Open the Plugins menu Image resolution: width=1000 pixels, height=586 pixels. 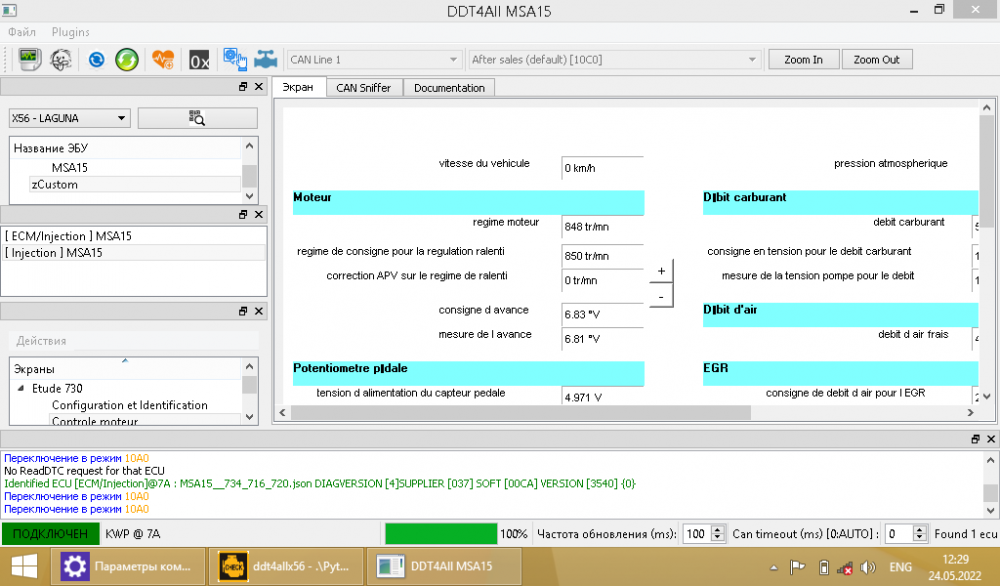tap(70, 32)
